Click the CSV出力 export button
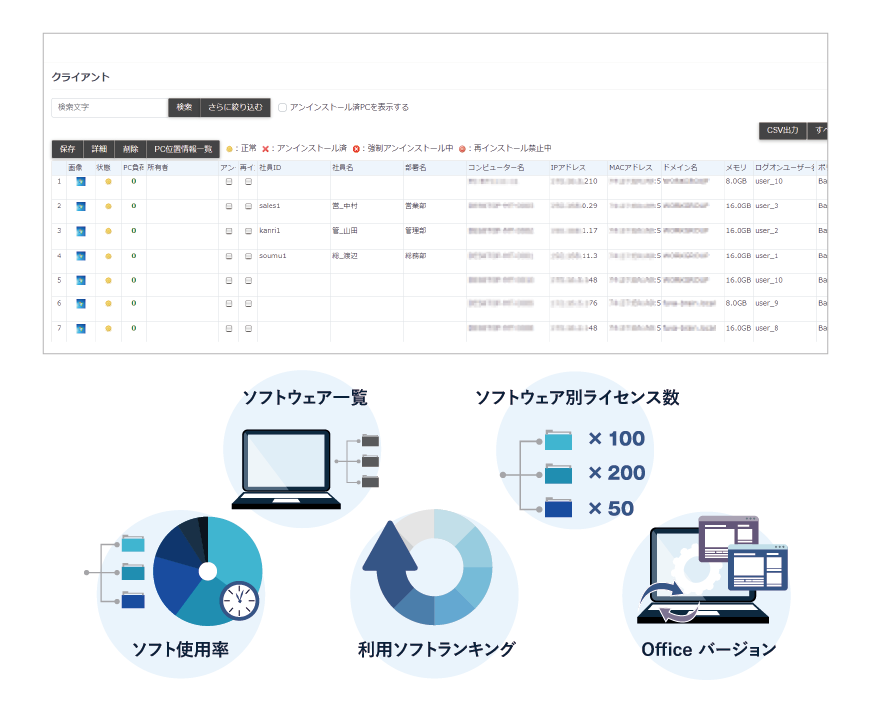This screenshot has height=708, width=871. pyautogui.click(x=783, y=130)
